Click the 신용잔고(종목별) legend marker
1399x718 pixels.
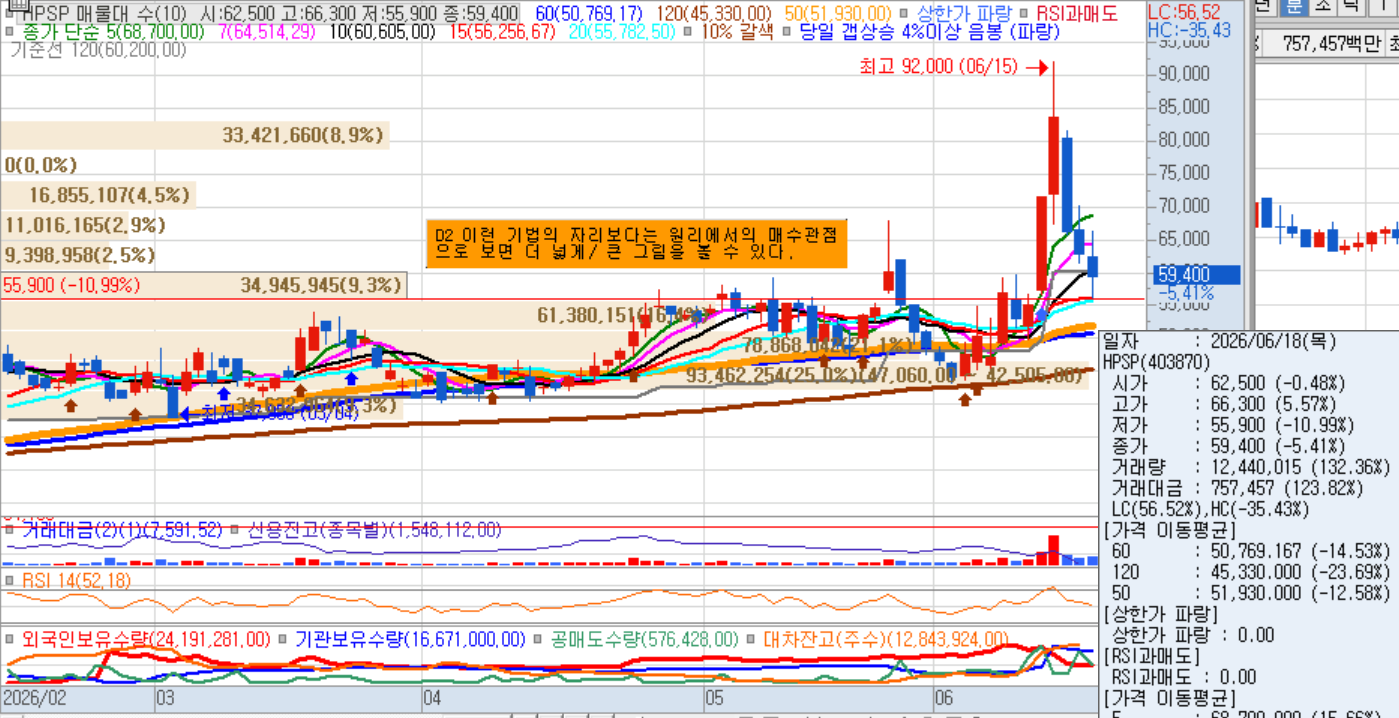pos(235,530)
